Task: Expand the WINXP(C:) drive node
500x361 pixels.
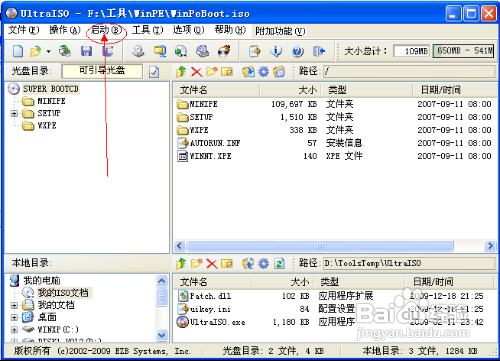Action: pyautogui.click(x=14, y=330)
